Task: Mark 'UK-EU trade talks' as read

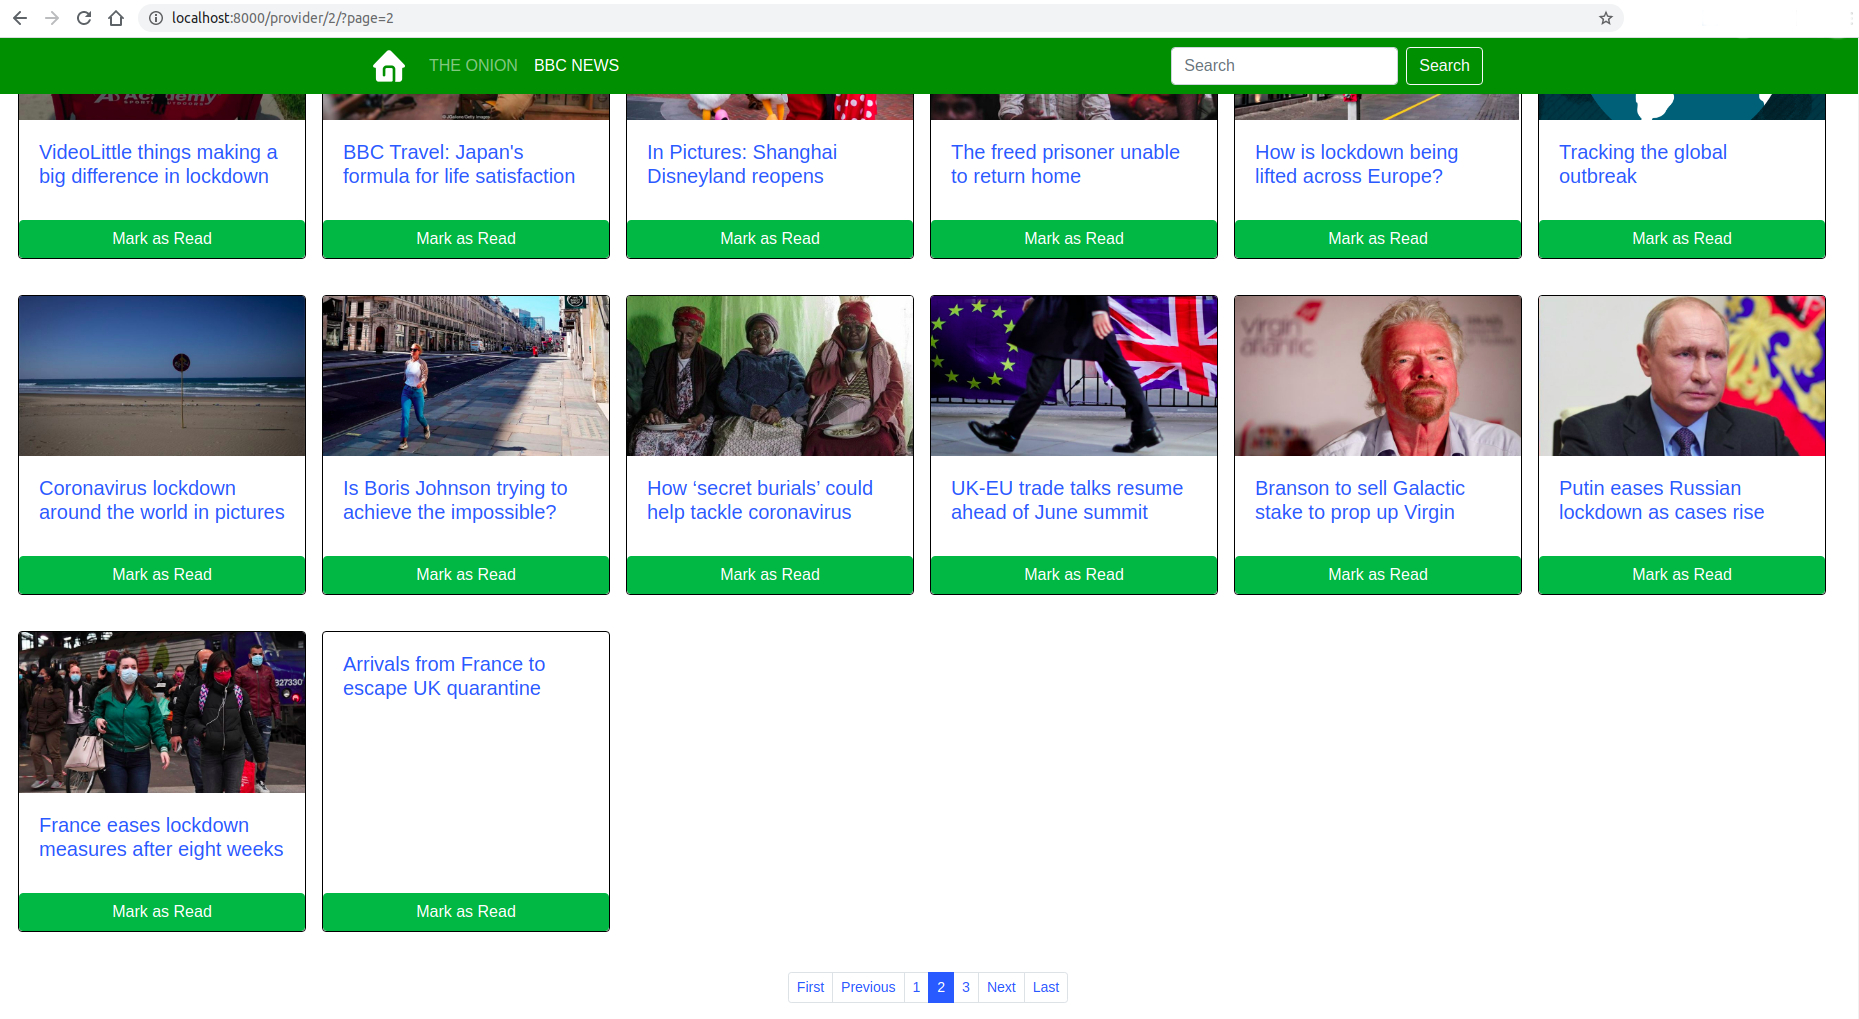Action: 1074,575
